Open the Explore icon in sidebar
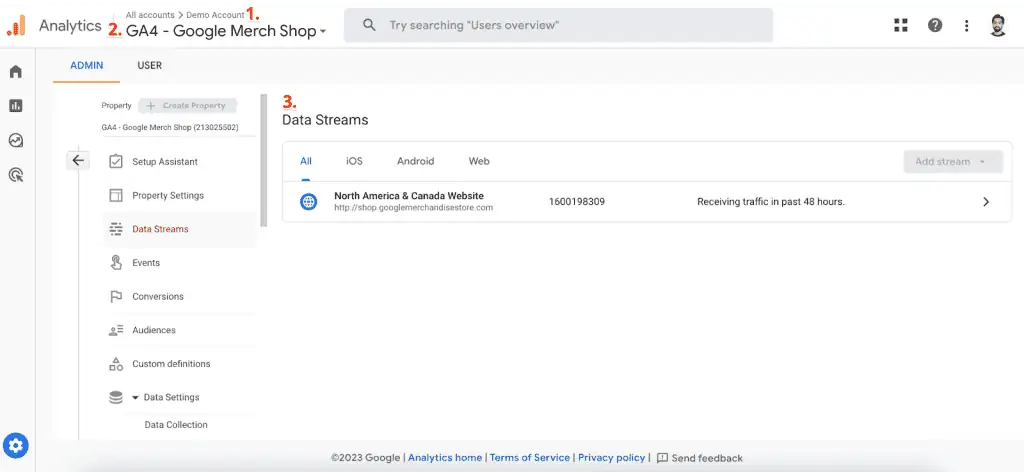 pyautogui.click(x=16, y=140)
